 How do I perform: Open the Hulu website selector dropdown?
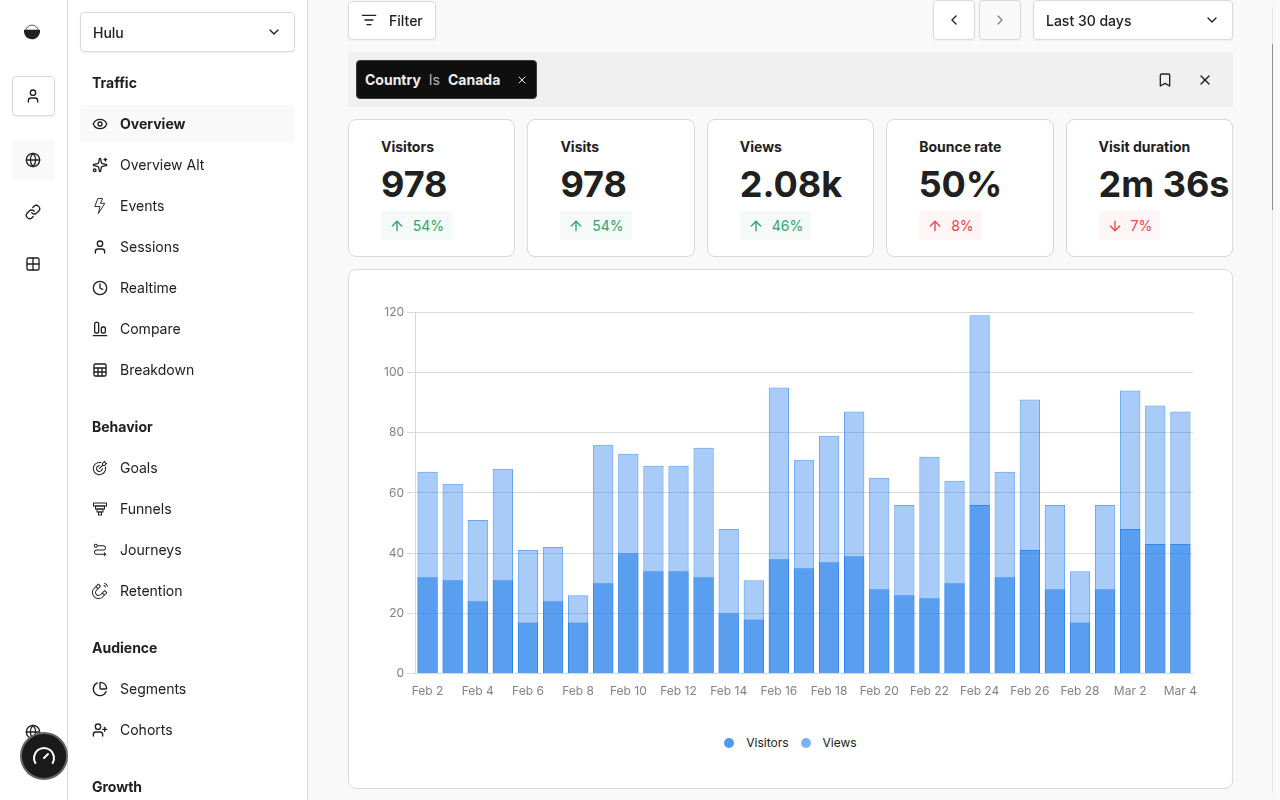187,32
